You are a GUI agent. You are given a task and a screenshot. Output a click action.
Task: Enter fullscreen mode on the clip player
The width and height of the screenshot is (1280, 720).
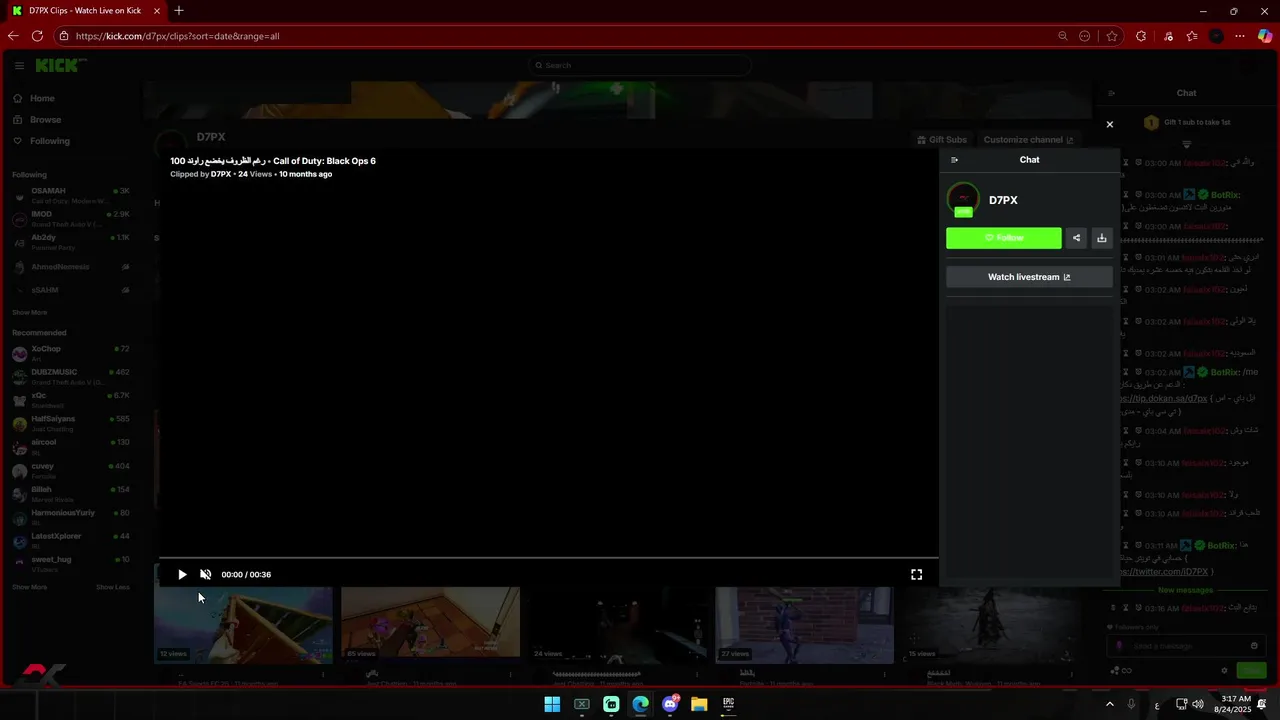tap(916, 574)
